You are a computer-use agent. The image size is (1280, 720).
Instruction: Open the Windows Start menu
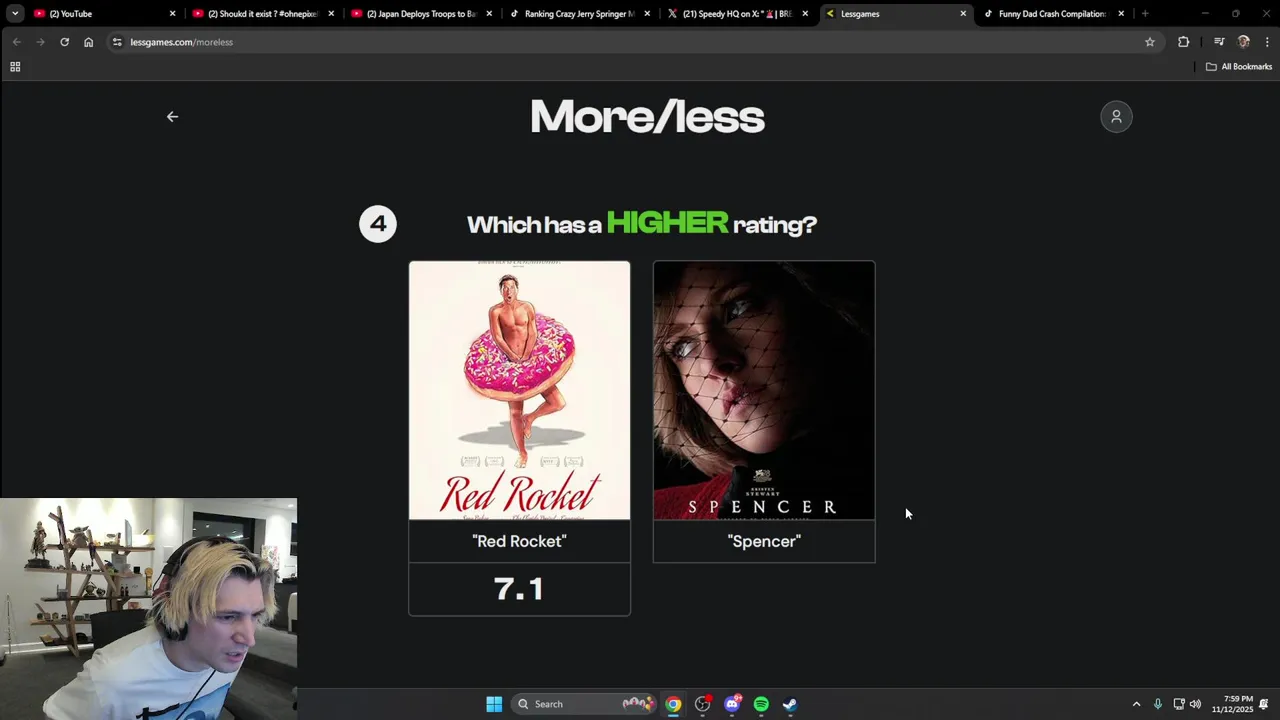point(494,704)
